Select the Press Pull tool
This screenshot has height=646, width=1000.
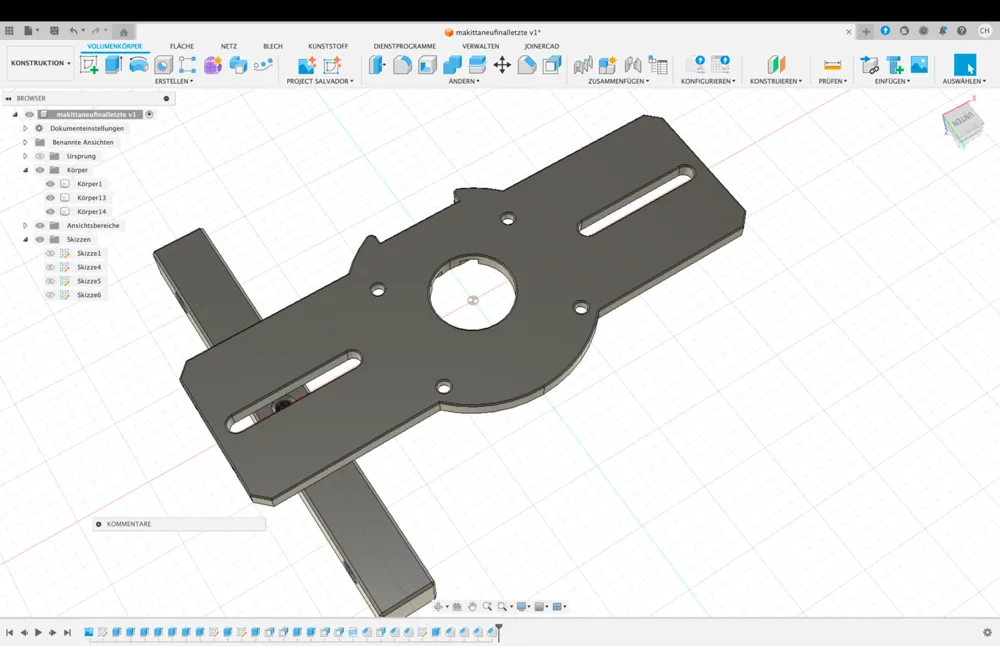pos(378,64)
